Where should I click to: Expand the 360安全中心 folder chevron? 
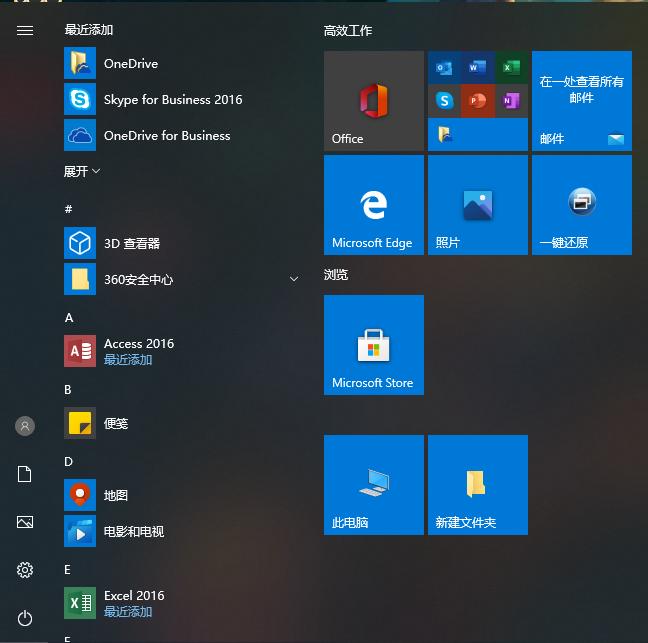pos(294,279)
